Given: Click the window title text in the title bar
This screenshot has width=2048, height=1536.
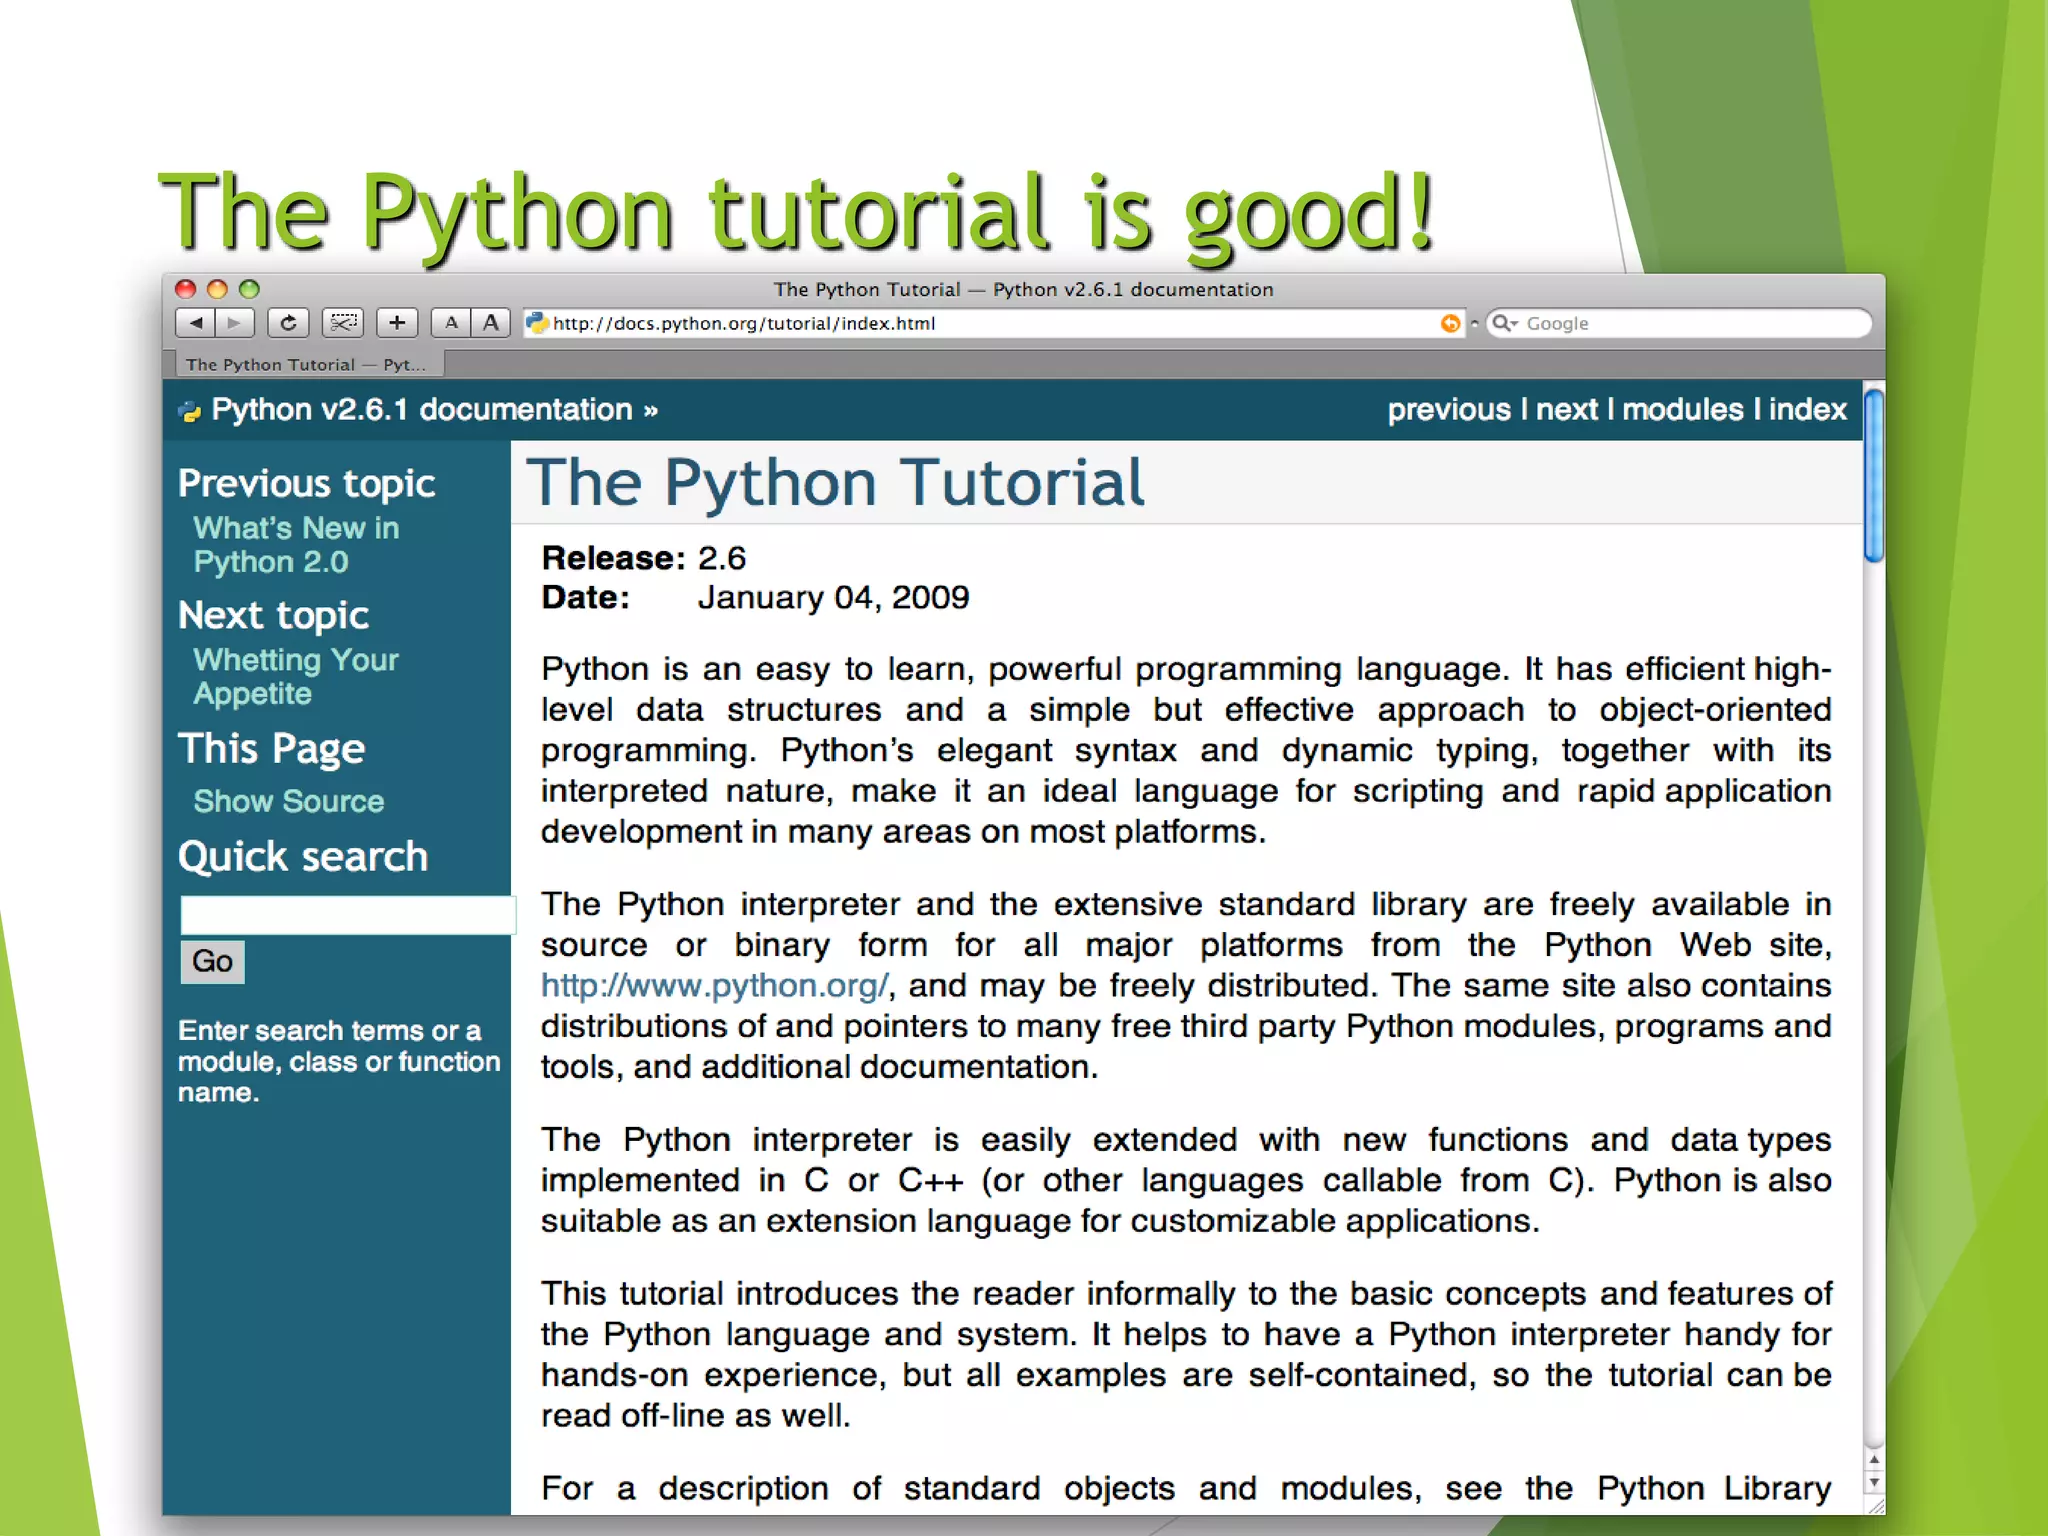Looking at the screenshot, I should tap(1023, 289).
